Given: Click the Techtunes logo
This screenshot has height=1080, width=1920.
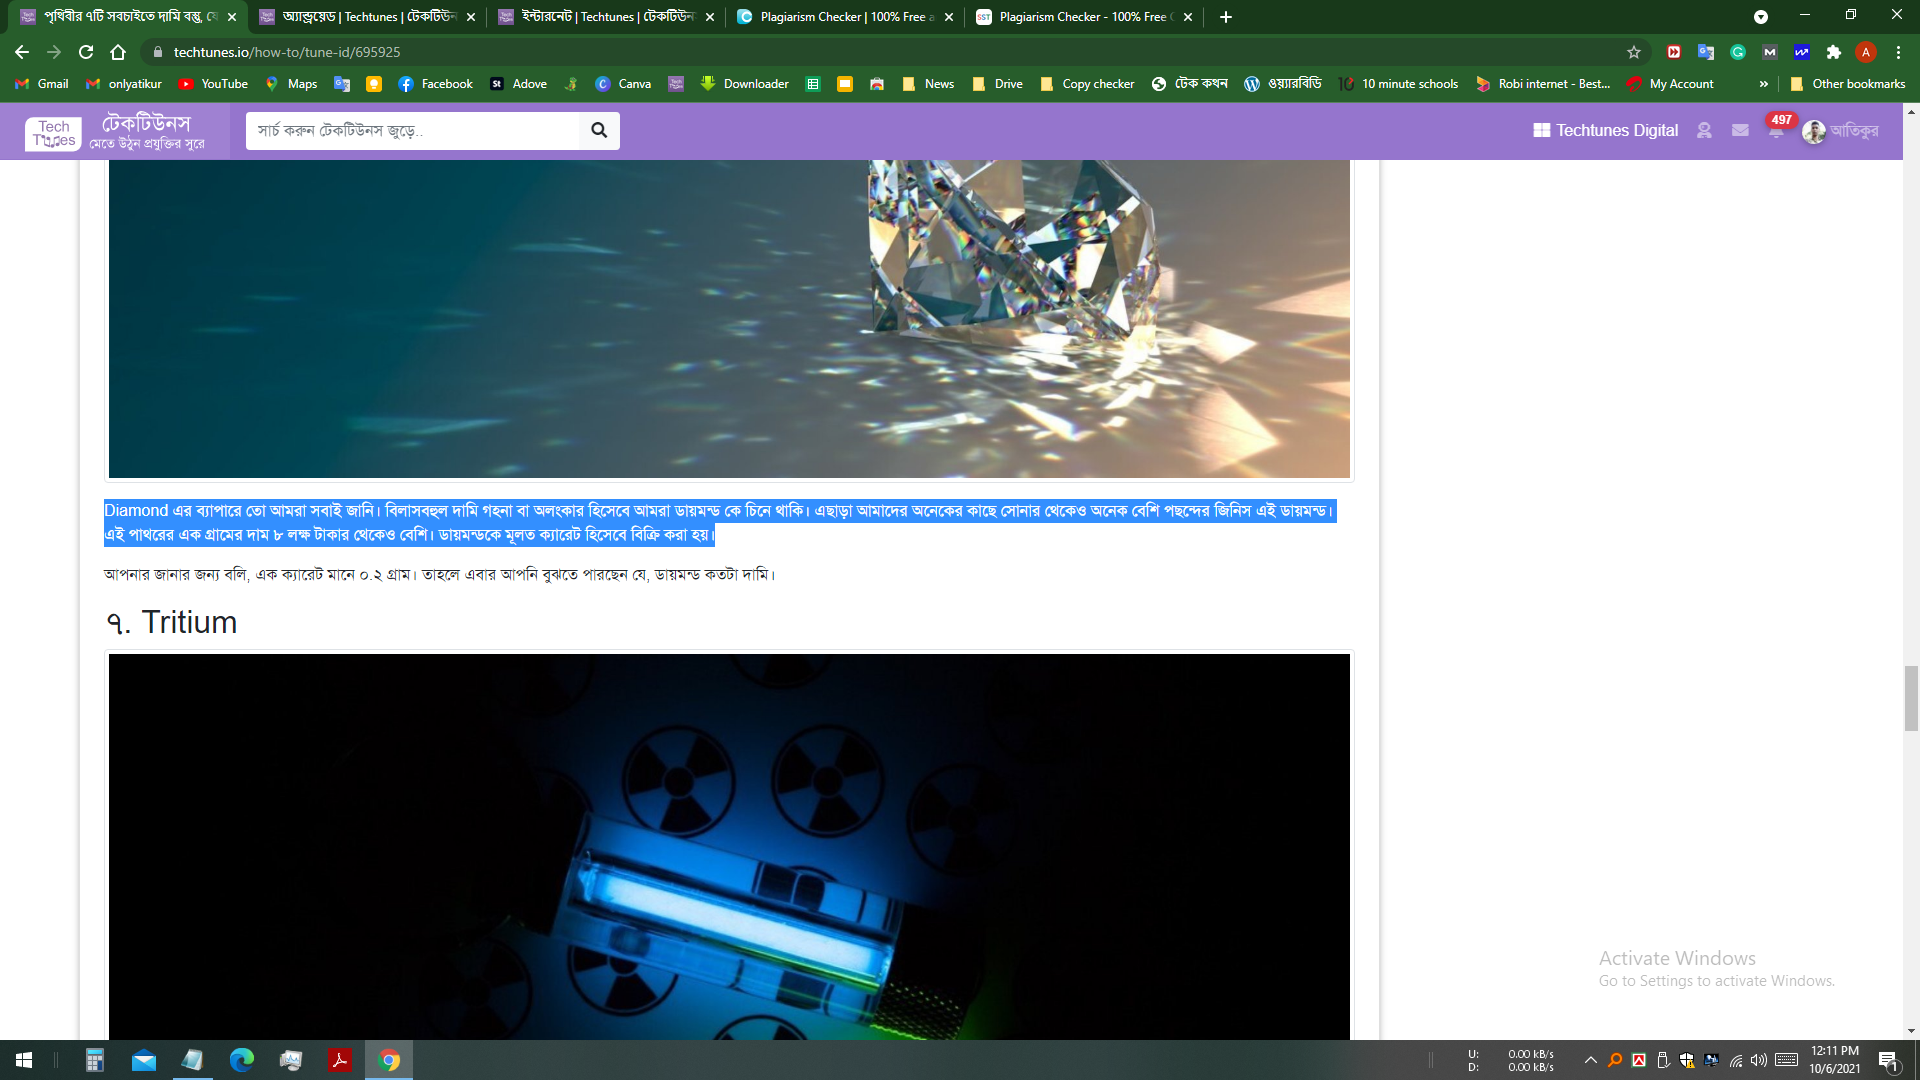Looking at the screenshot, I should tap(54, 132).
